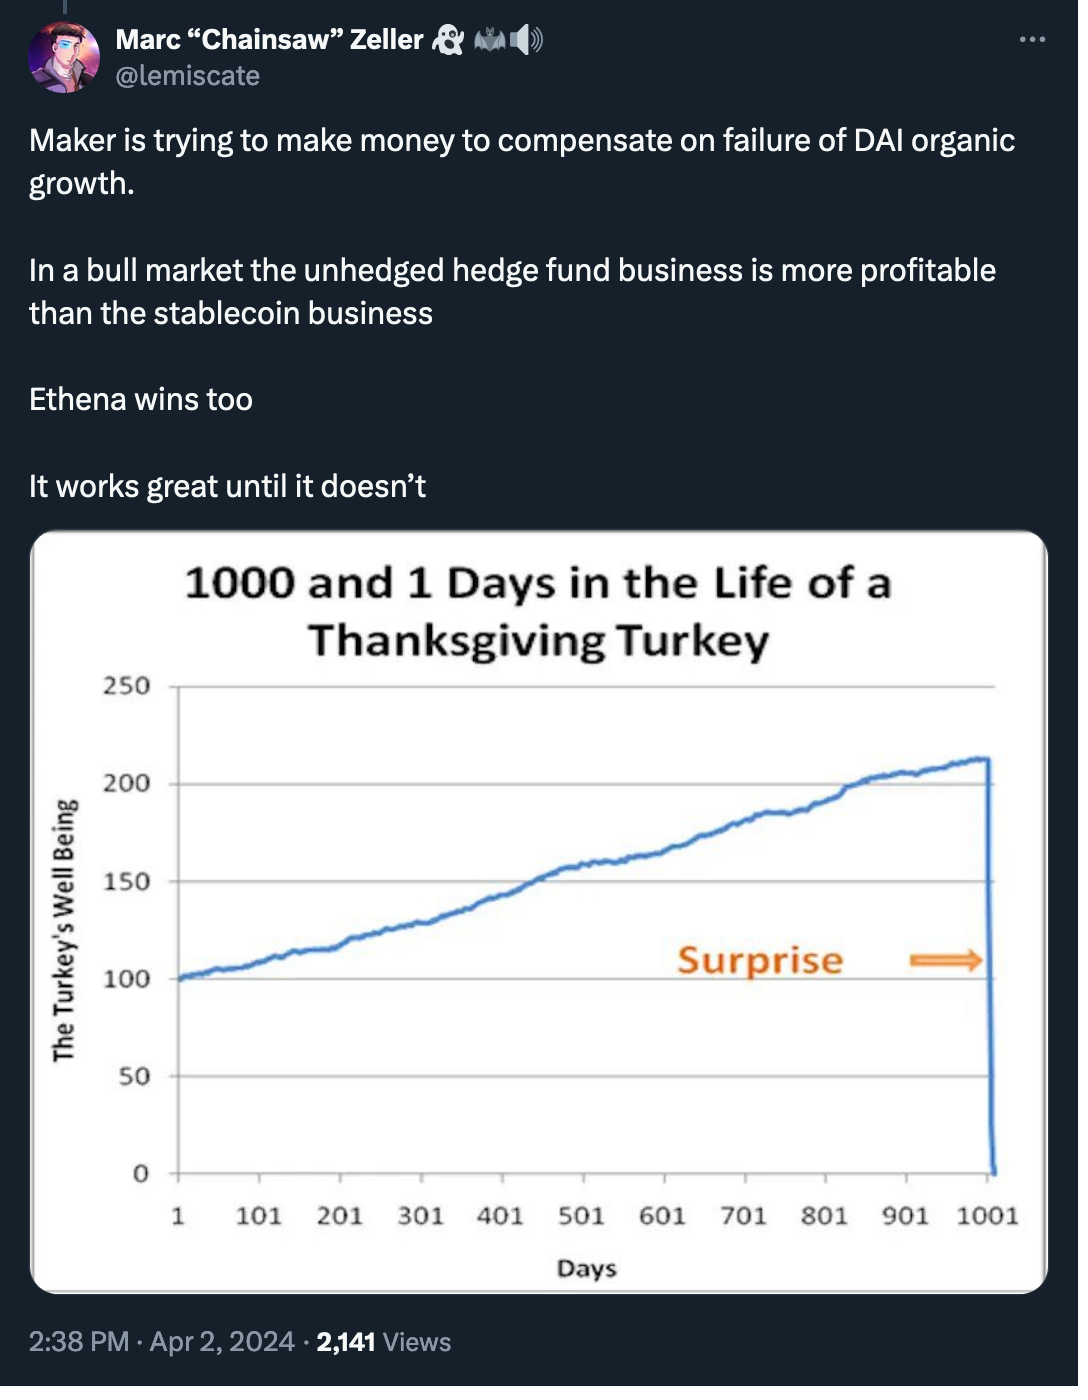The image size is (1088, 1400).
Task: Open the @lemiscate handle link
Action: tap(190, 77)
